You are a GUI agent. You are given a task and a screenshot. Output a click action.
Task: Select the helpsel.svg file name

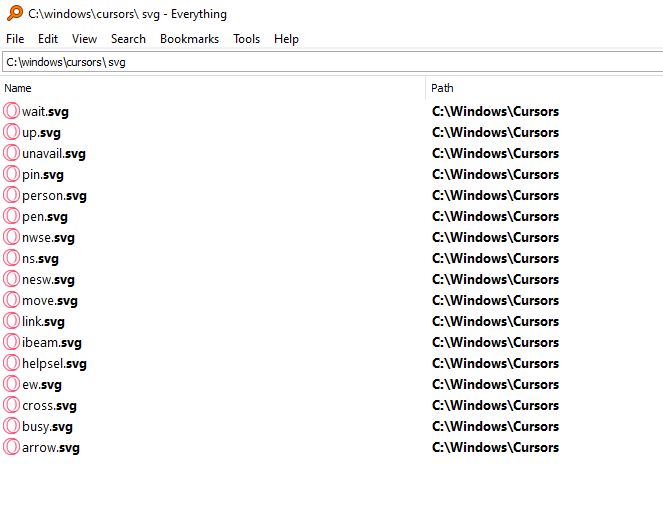54,364
